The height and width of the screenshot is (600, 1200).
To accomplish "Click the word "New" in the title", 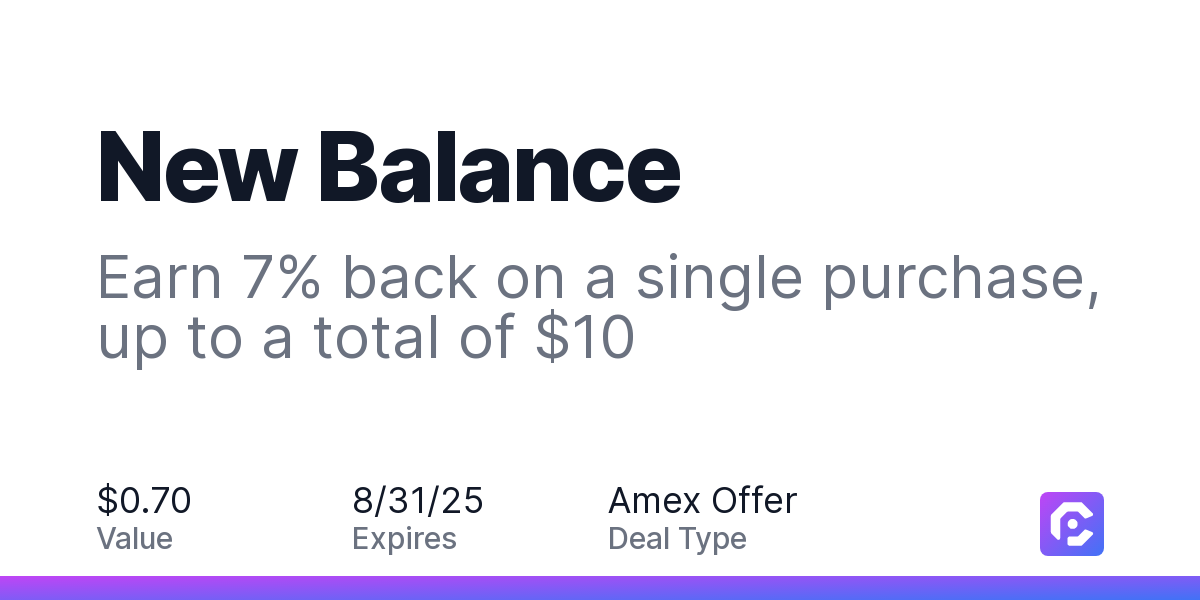I will pyautogui.click(x=197, y=166).
